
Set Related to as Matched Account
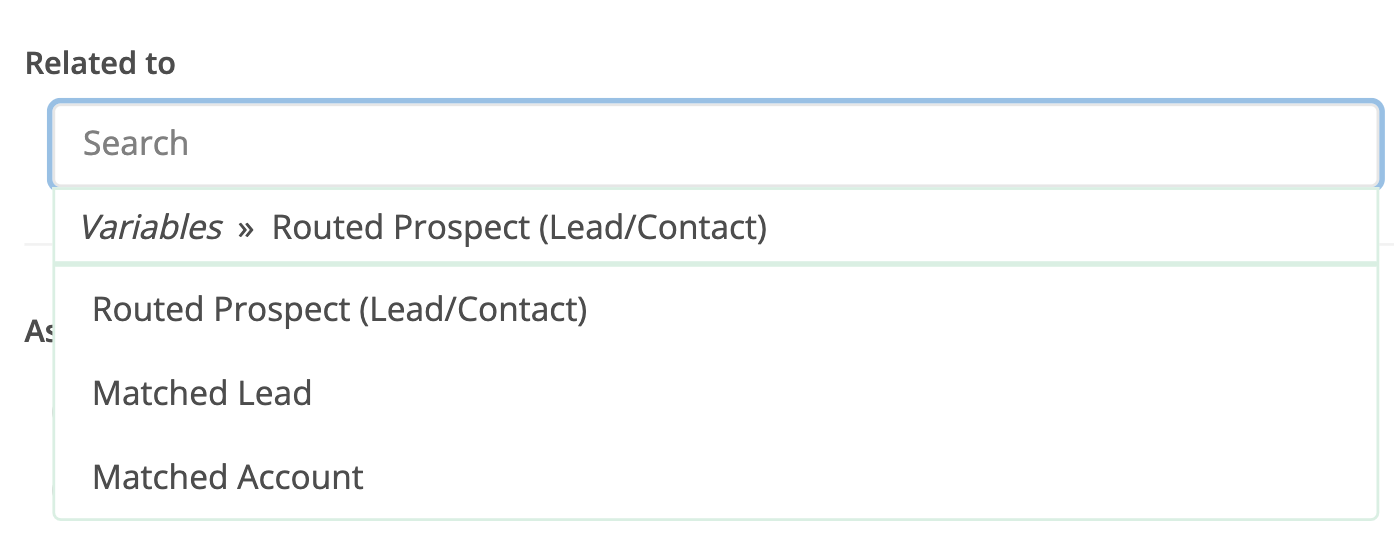click(228, 477)
